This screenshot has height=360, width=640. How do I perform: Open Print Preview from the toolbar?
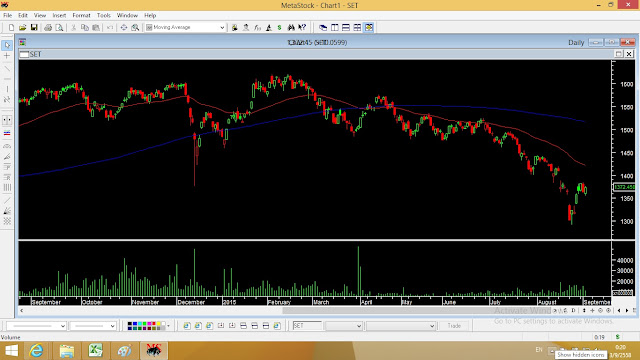[x=60, y=27]
